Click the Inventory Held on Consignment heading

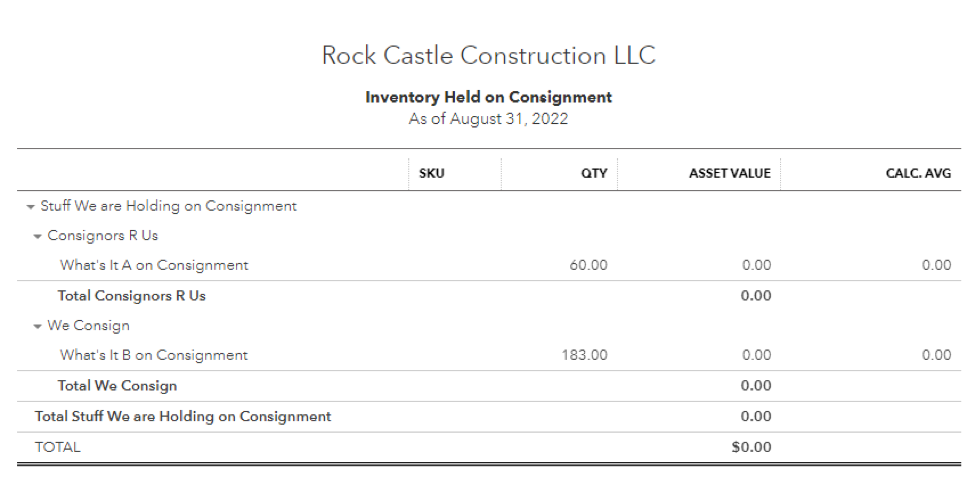[x=488, y=98]
